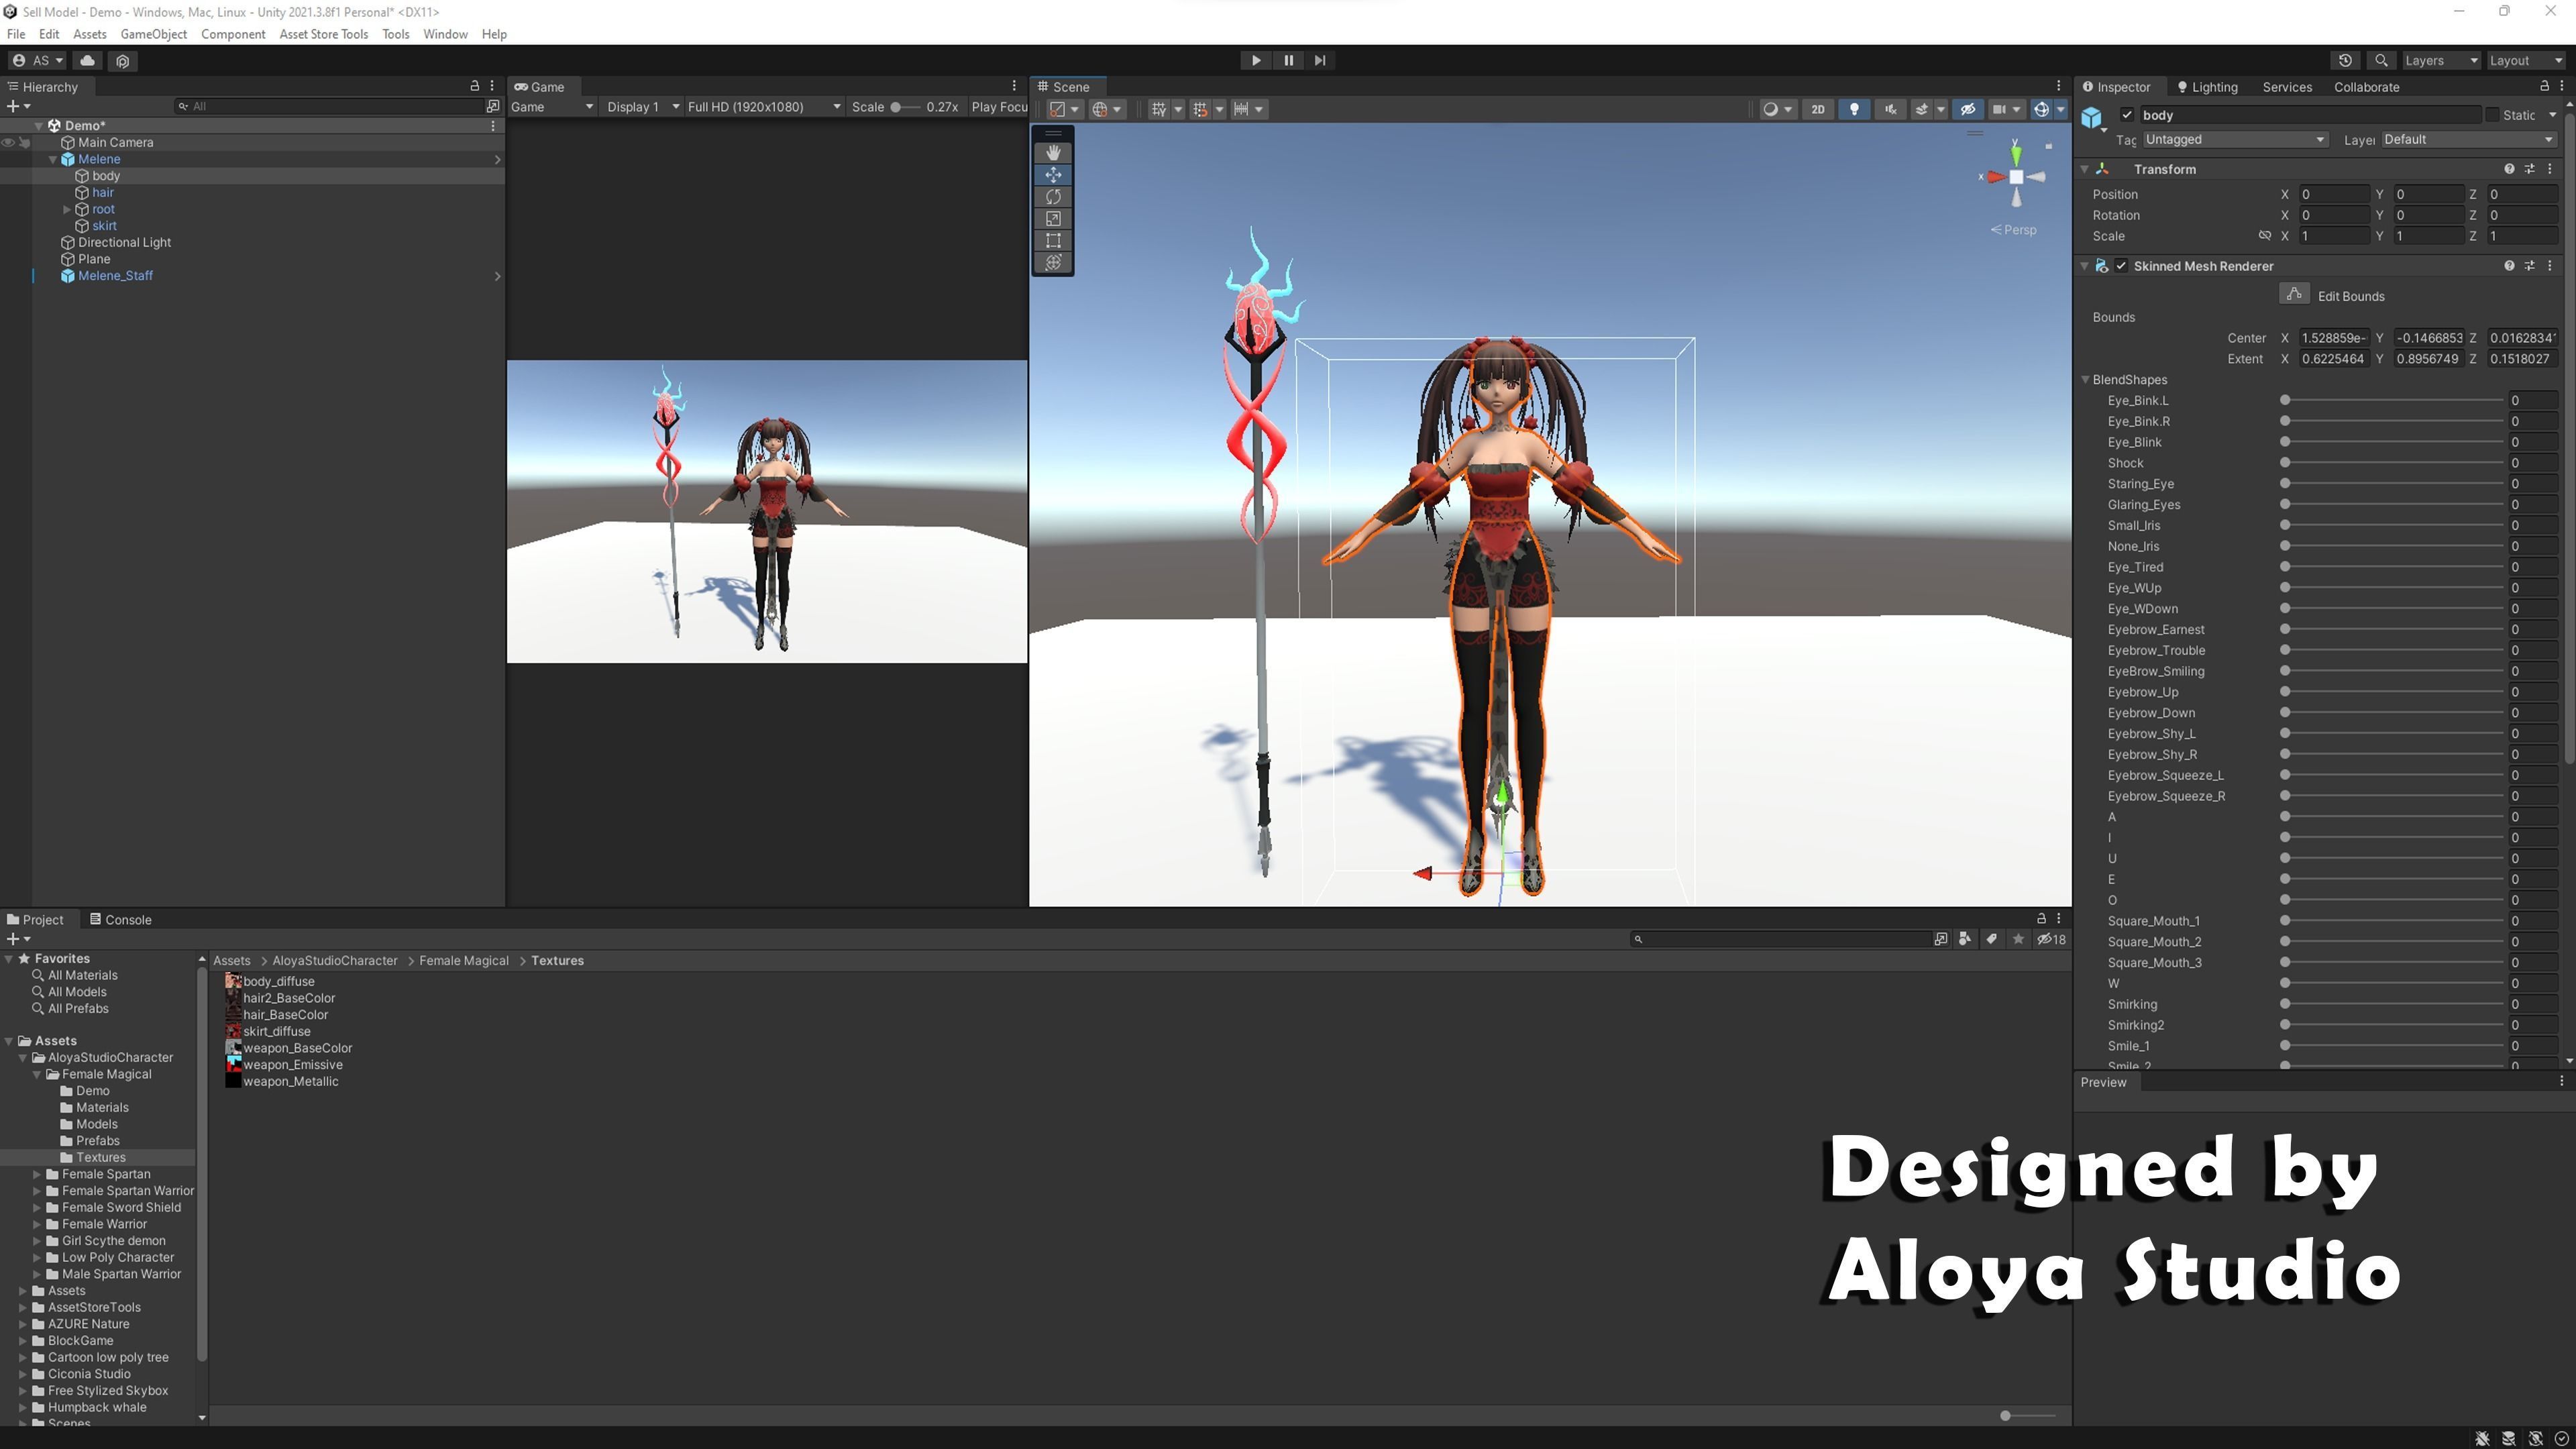
Task: Toggle Skinned Mesh Renderer enabled checkbox
Action: [2121, 266]
